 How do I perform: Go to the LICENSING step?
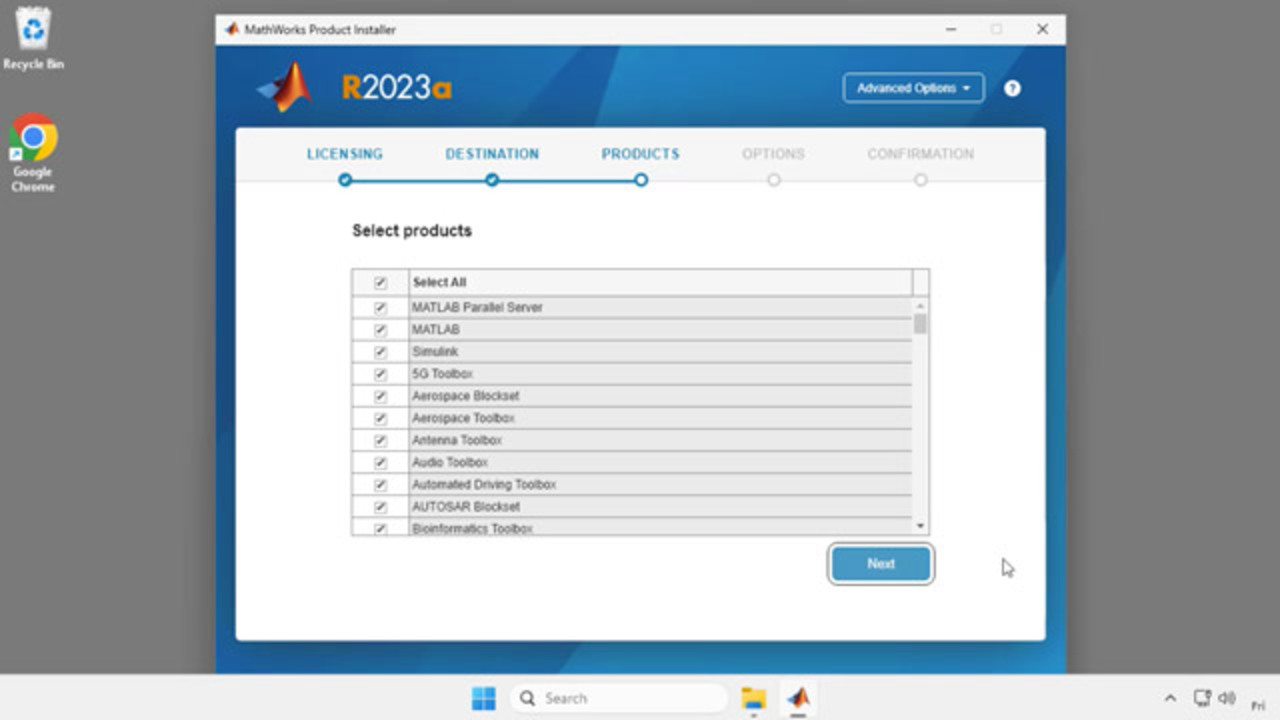[345, 154]
